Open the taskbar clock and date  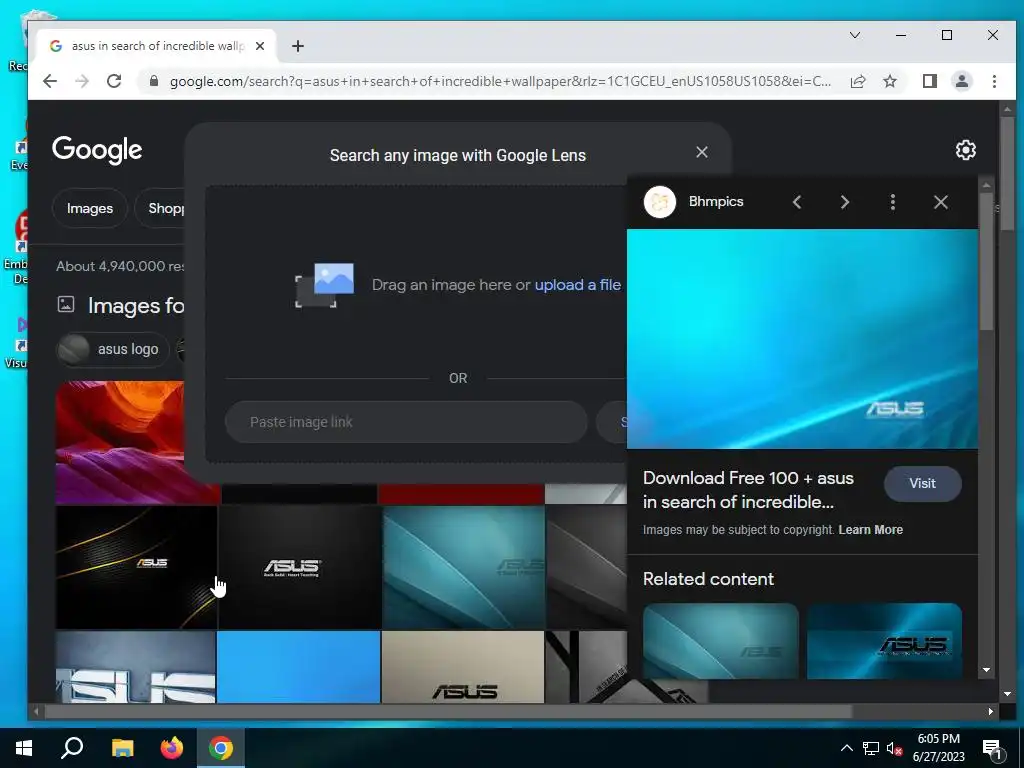click(x=938, y=748)
